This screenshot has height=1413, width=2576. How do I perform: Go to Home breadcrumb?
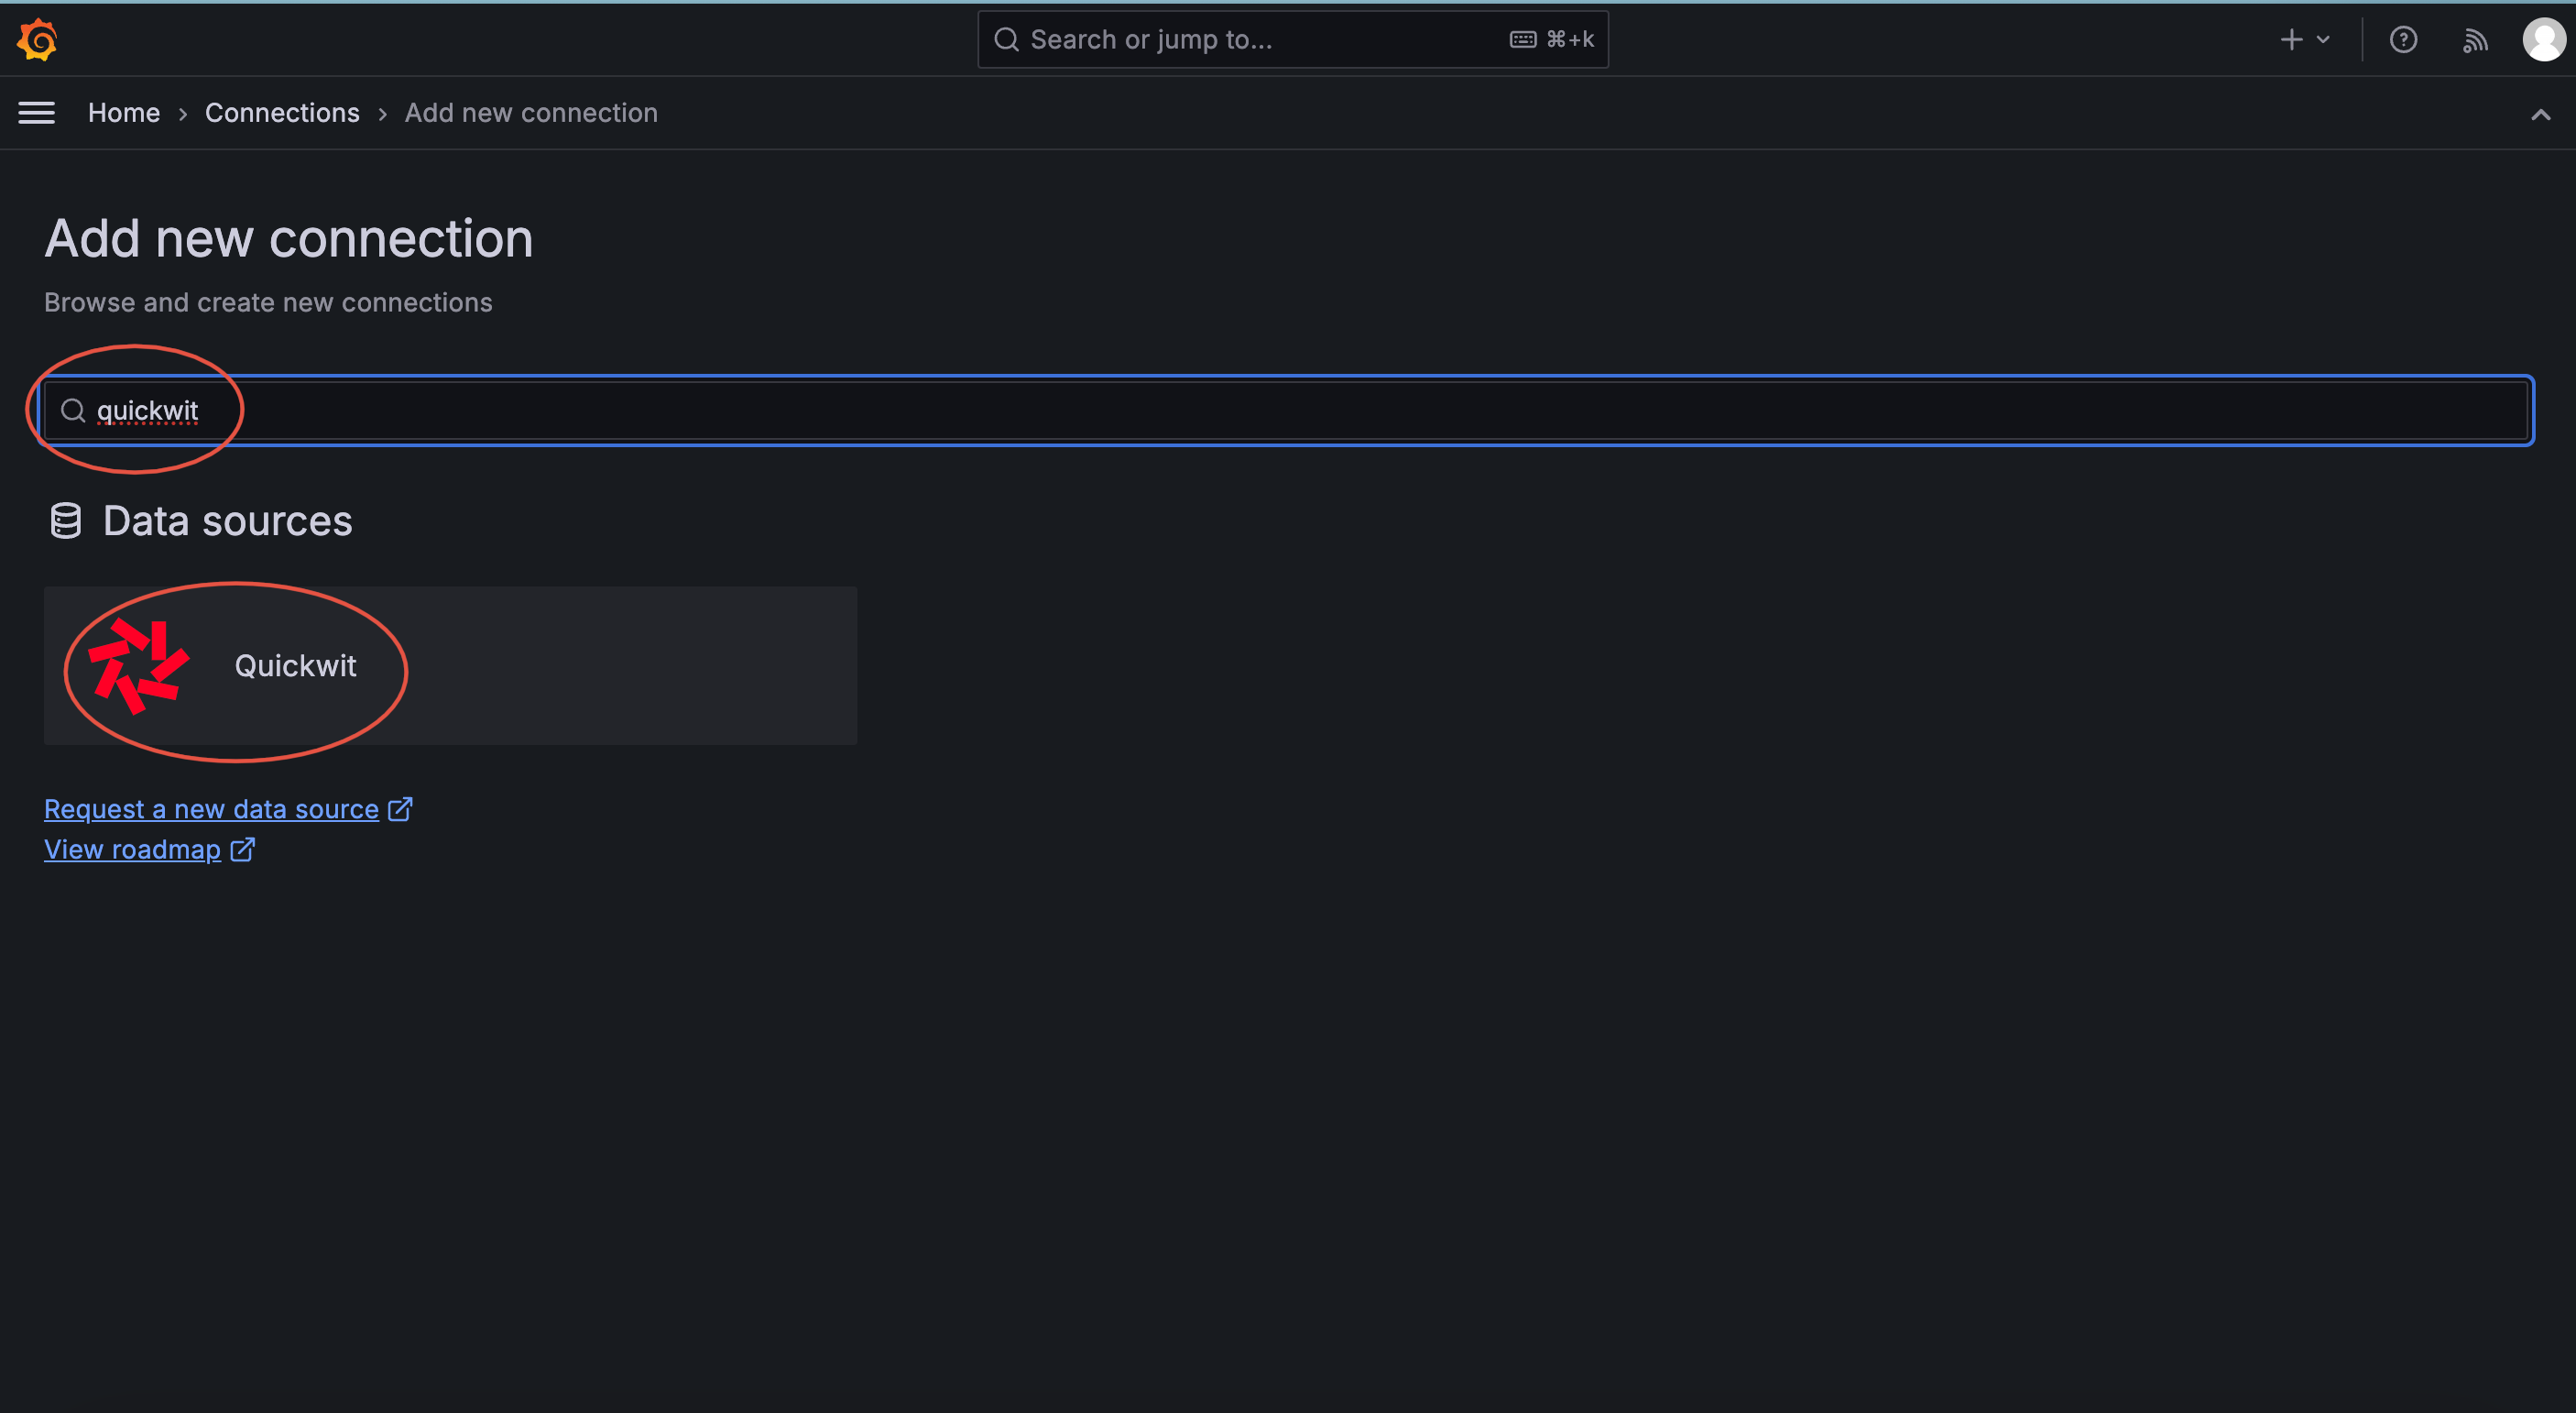pos(124,113)
